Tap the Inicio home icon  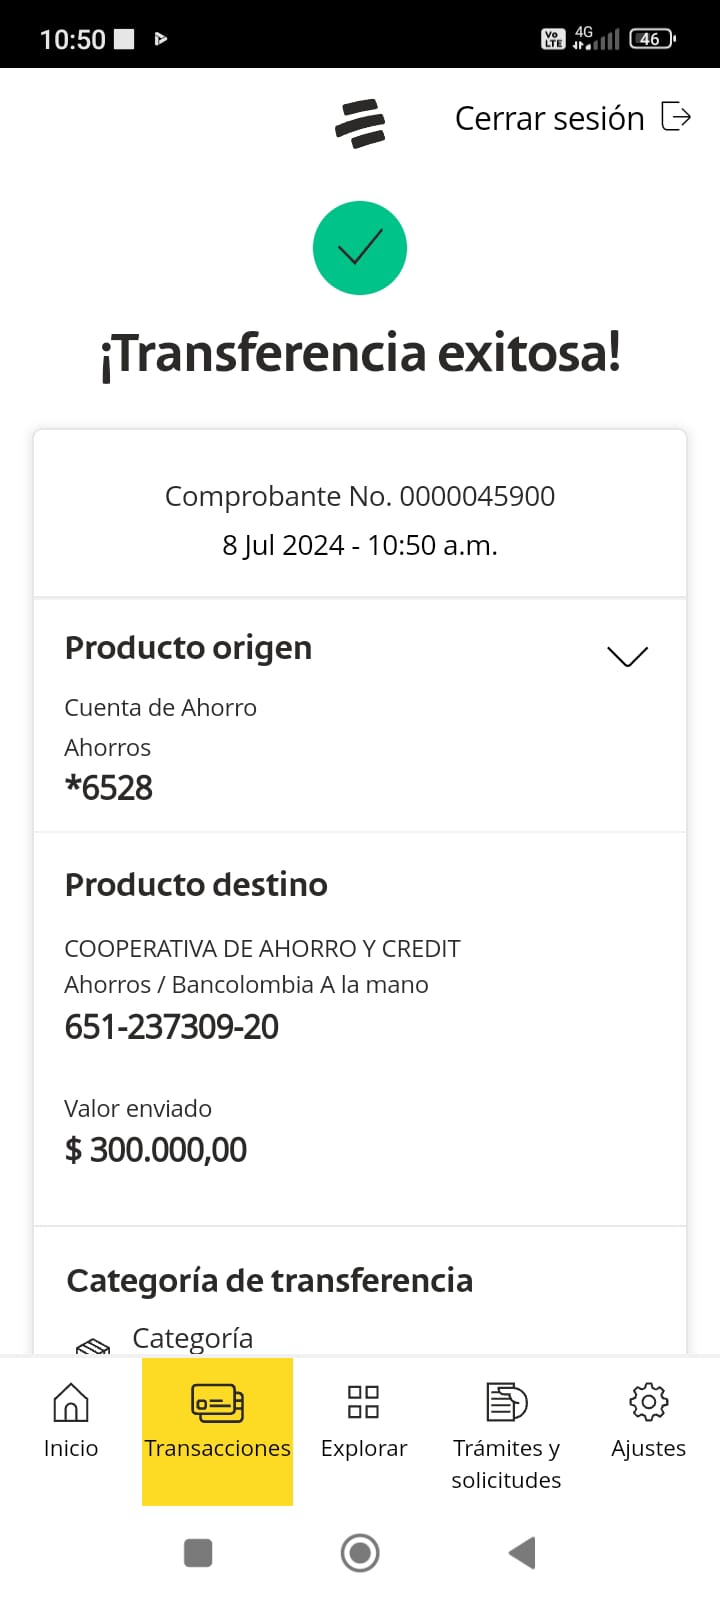click(x=71, y=1402)
